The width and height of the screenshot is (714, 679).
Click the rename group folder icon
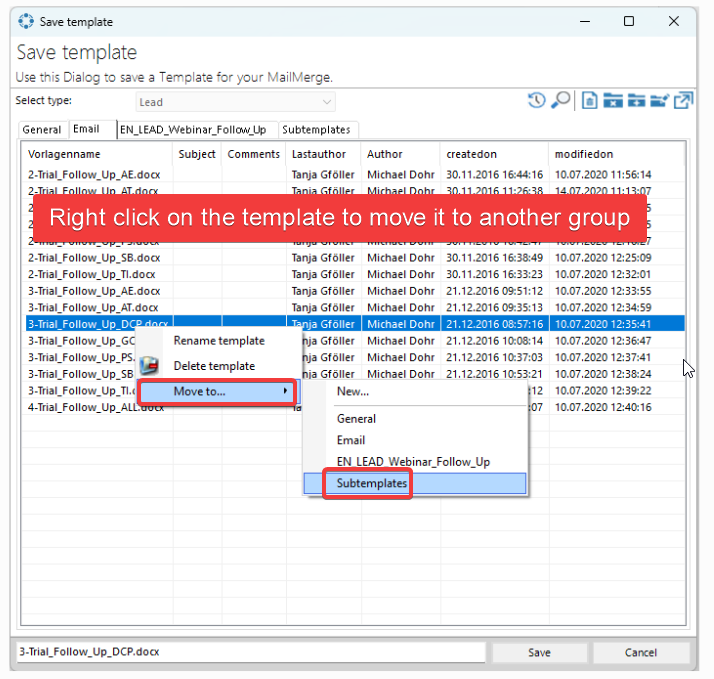(x=659, y=100)
